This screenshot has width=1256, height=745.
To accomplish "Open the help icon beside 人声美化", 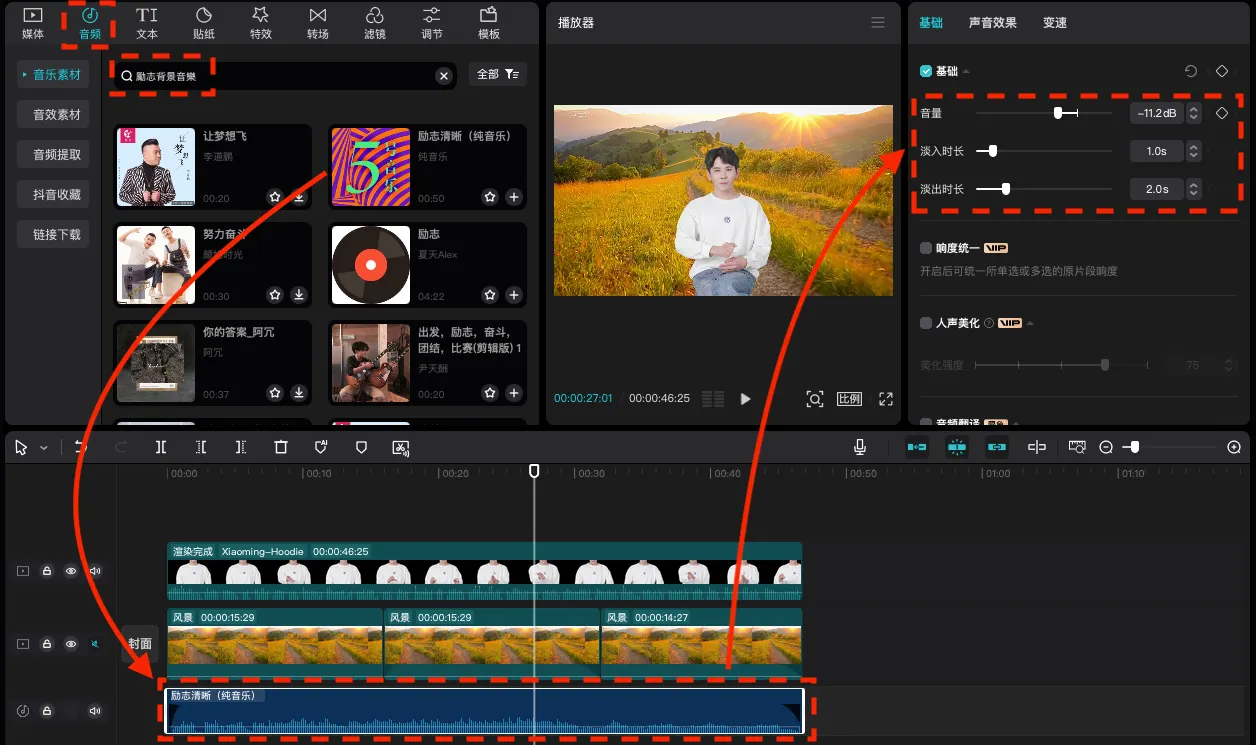I will pyautogui.click(x=989, y=323).
